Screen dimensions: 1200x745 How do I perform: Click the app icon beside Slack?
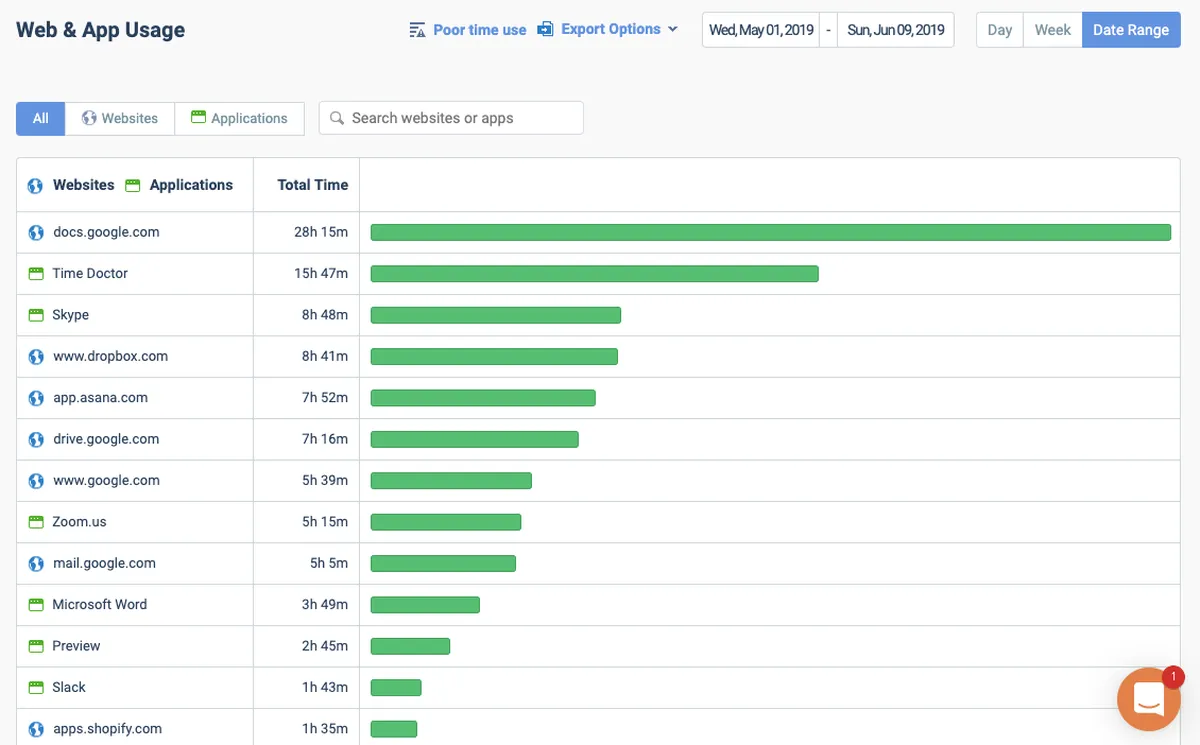coord(36,688)
